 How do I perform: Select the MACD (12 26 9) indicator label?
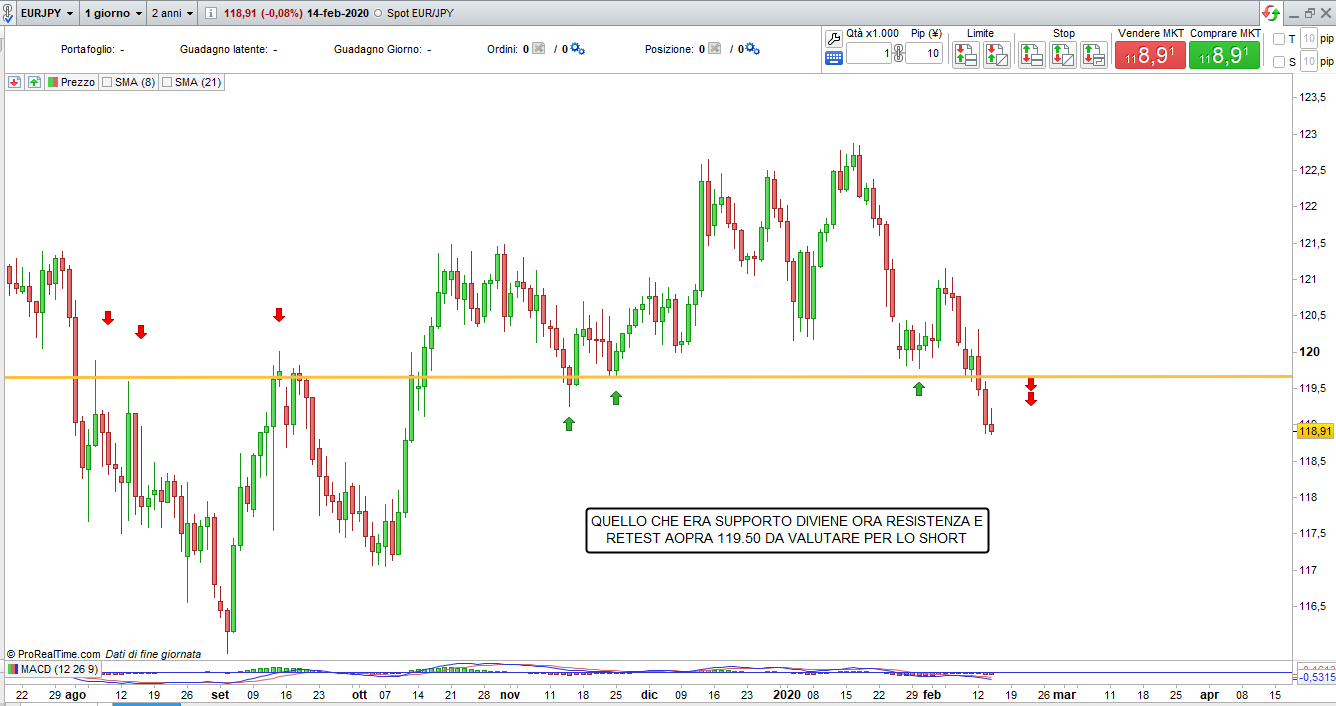(53, 669)
